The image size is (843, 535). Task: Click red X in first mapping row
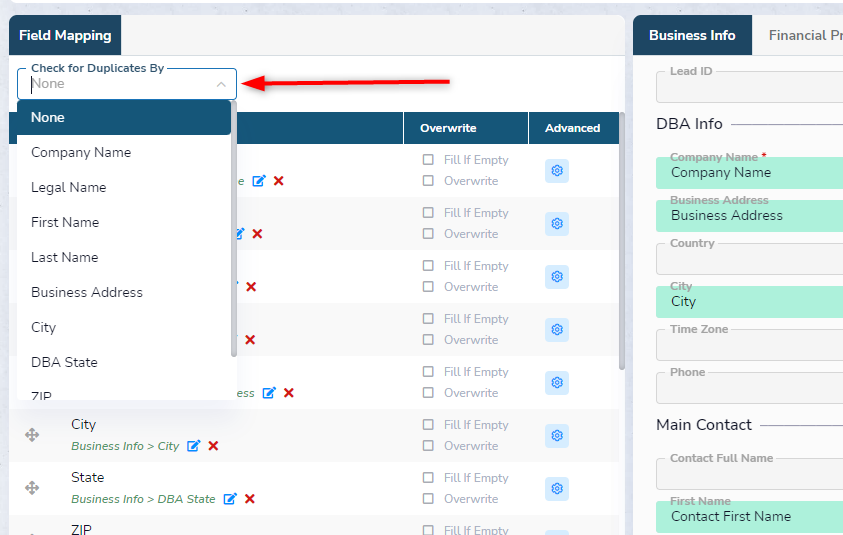tap(278, 181)
